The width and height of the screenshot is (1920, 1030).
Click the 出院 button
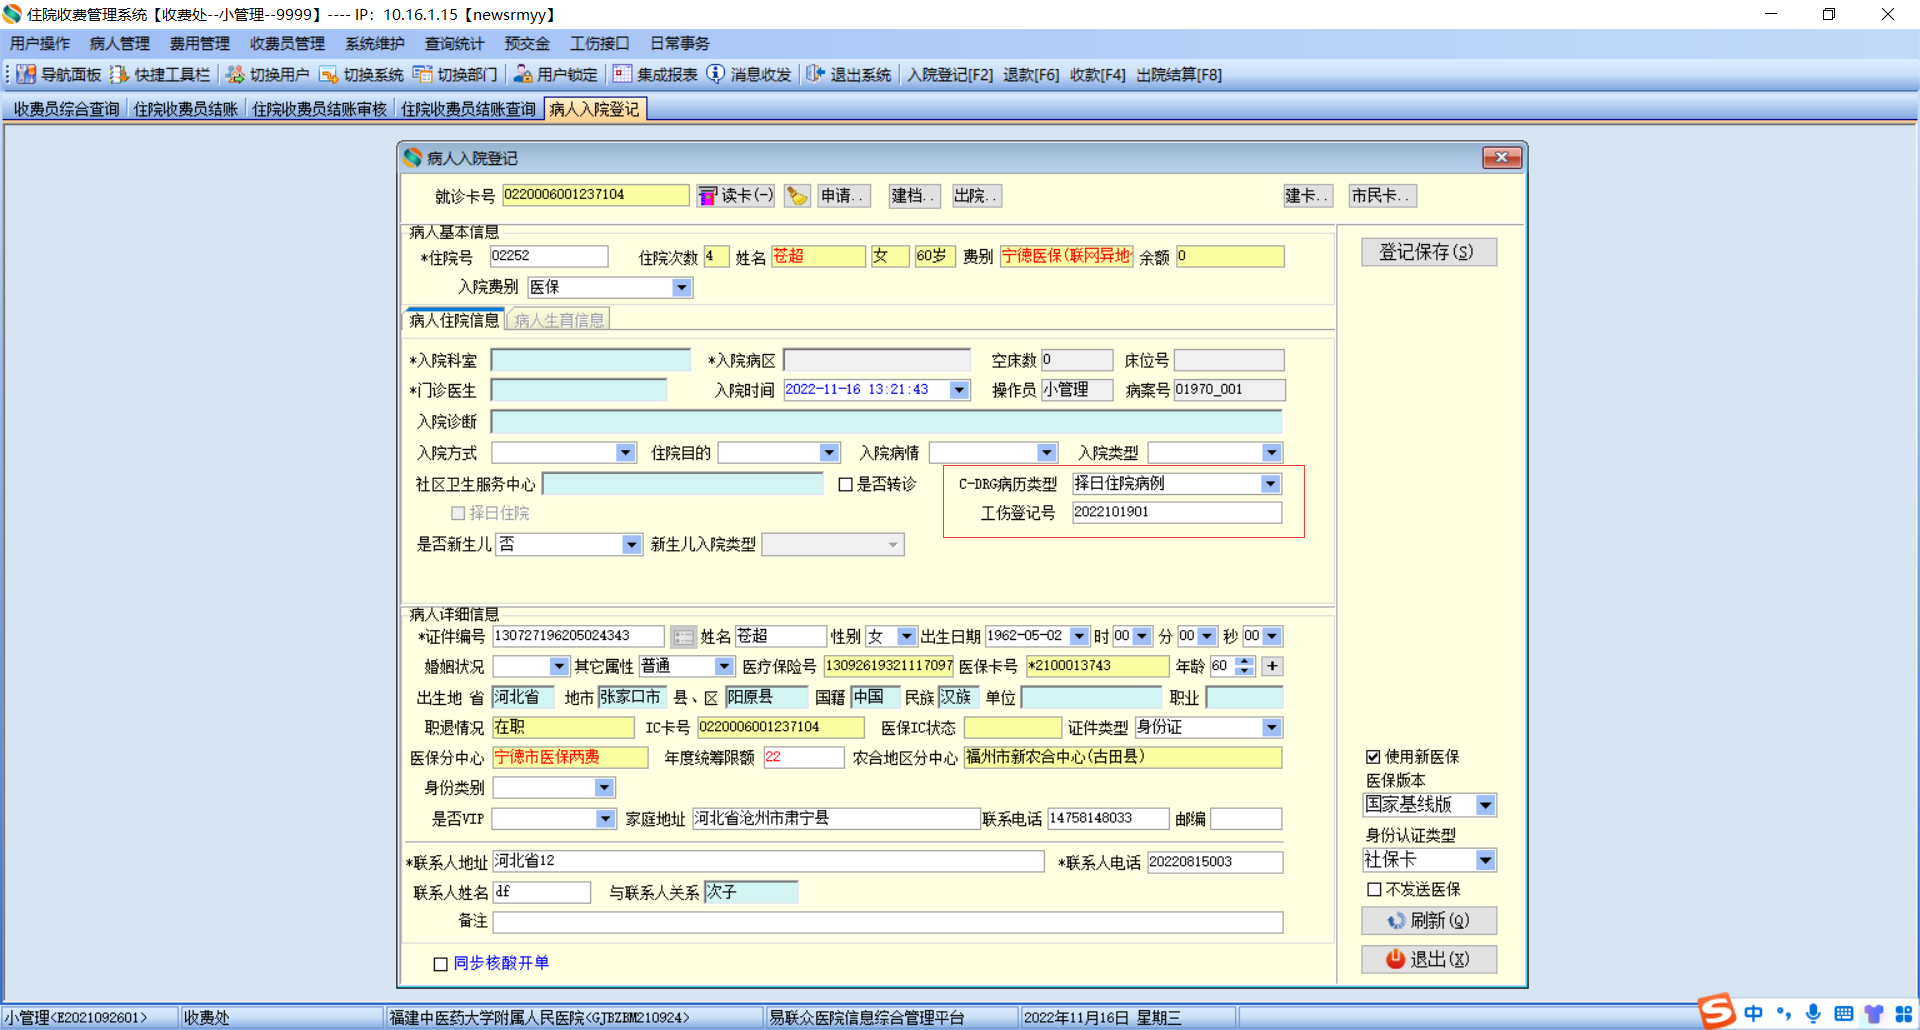pyautogui.click(x=976, y=196)
